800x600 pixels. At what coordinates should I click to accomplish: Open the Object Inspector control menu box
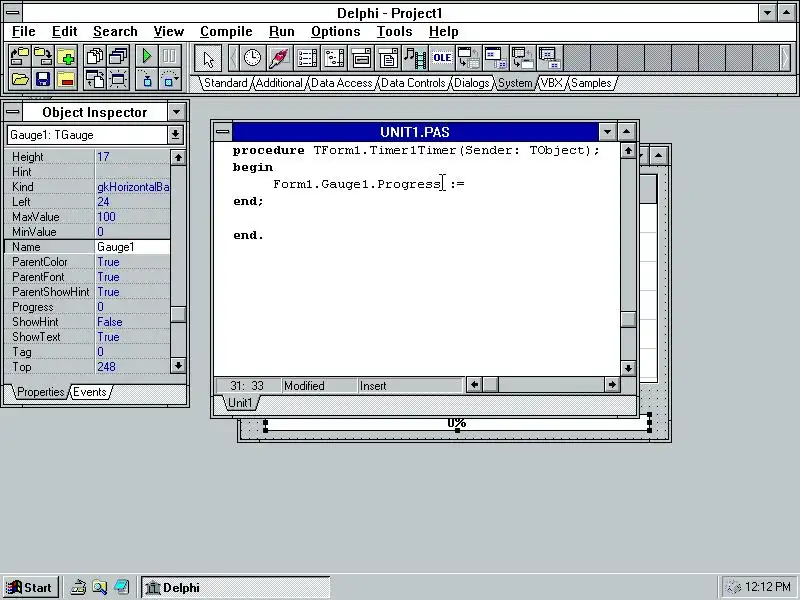pos(13,112)
